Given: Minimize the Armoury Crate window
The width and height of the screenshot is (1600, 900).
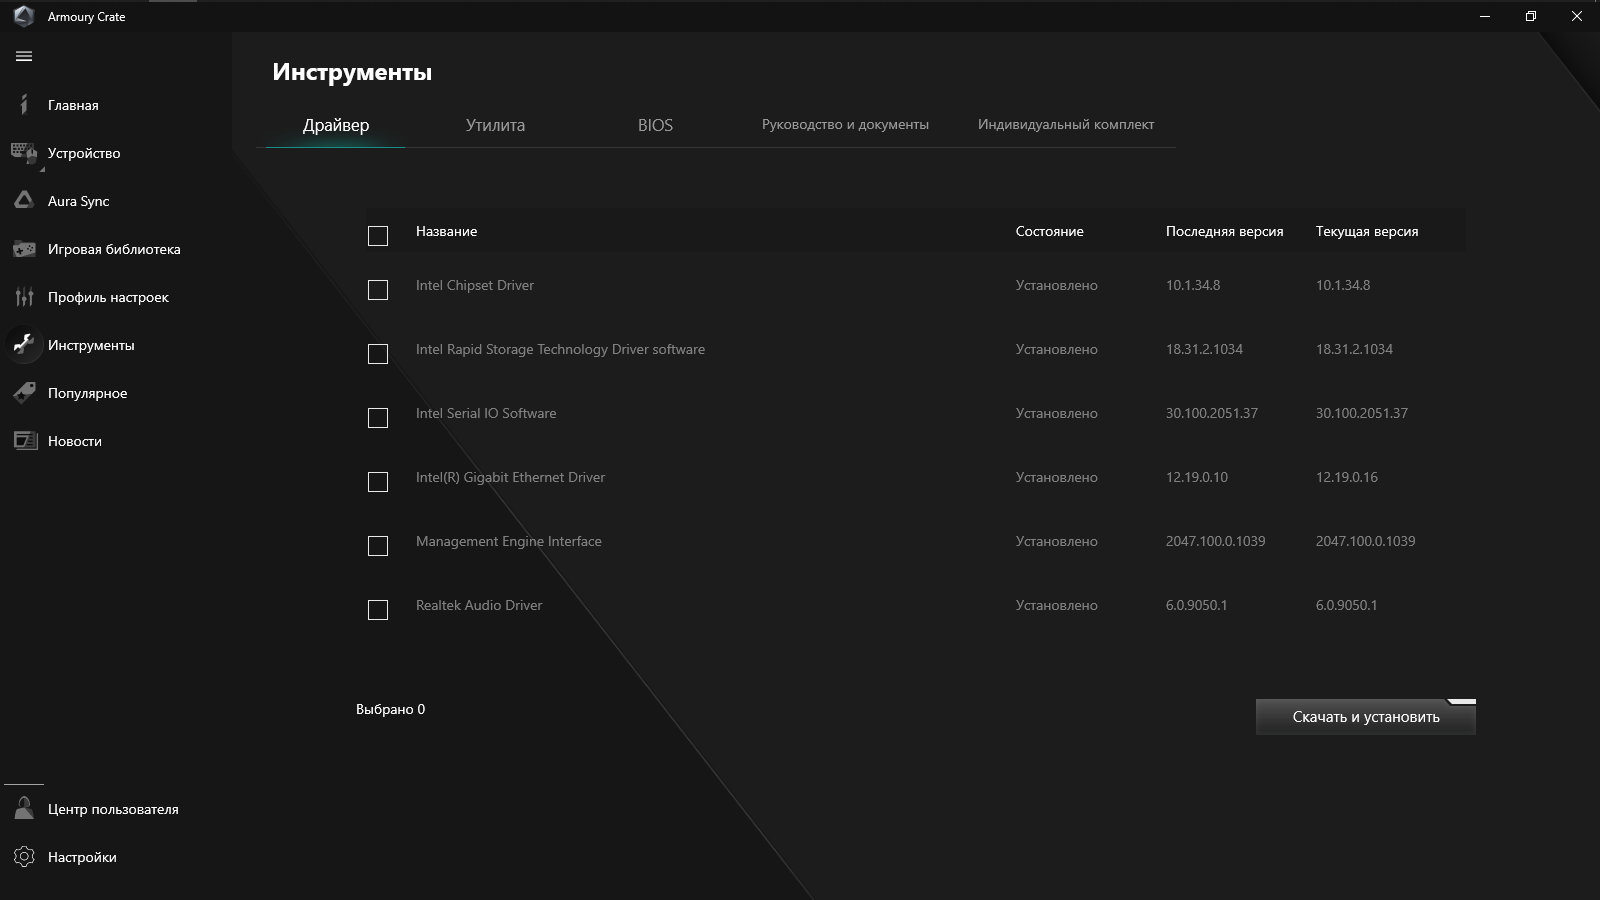Looking at the screenshot, I should click(1485, 16).
